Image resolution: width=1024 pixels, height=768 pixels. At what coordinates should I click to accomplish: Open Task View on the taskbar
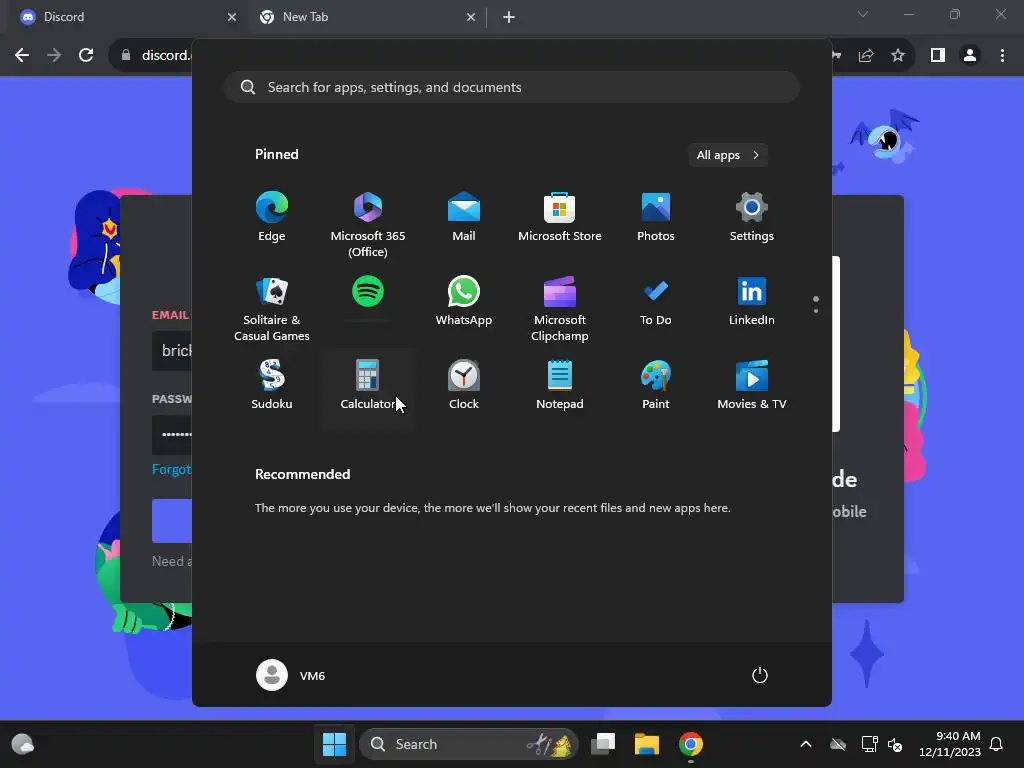tap(603, 744)
